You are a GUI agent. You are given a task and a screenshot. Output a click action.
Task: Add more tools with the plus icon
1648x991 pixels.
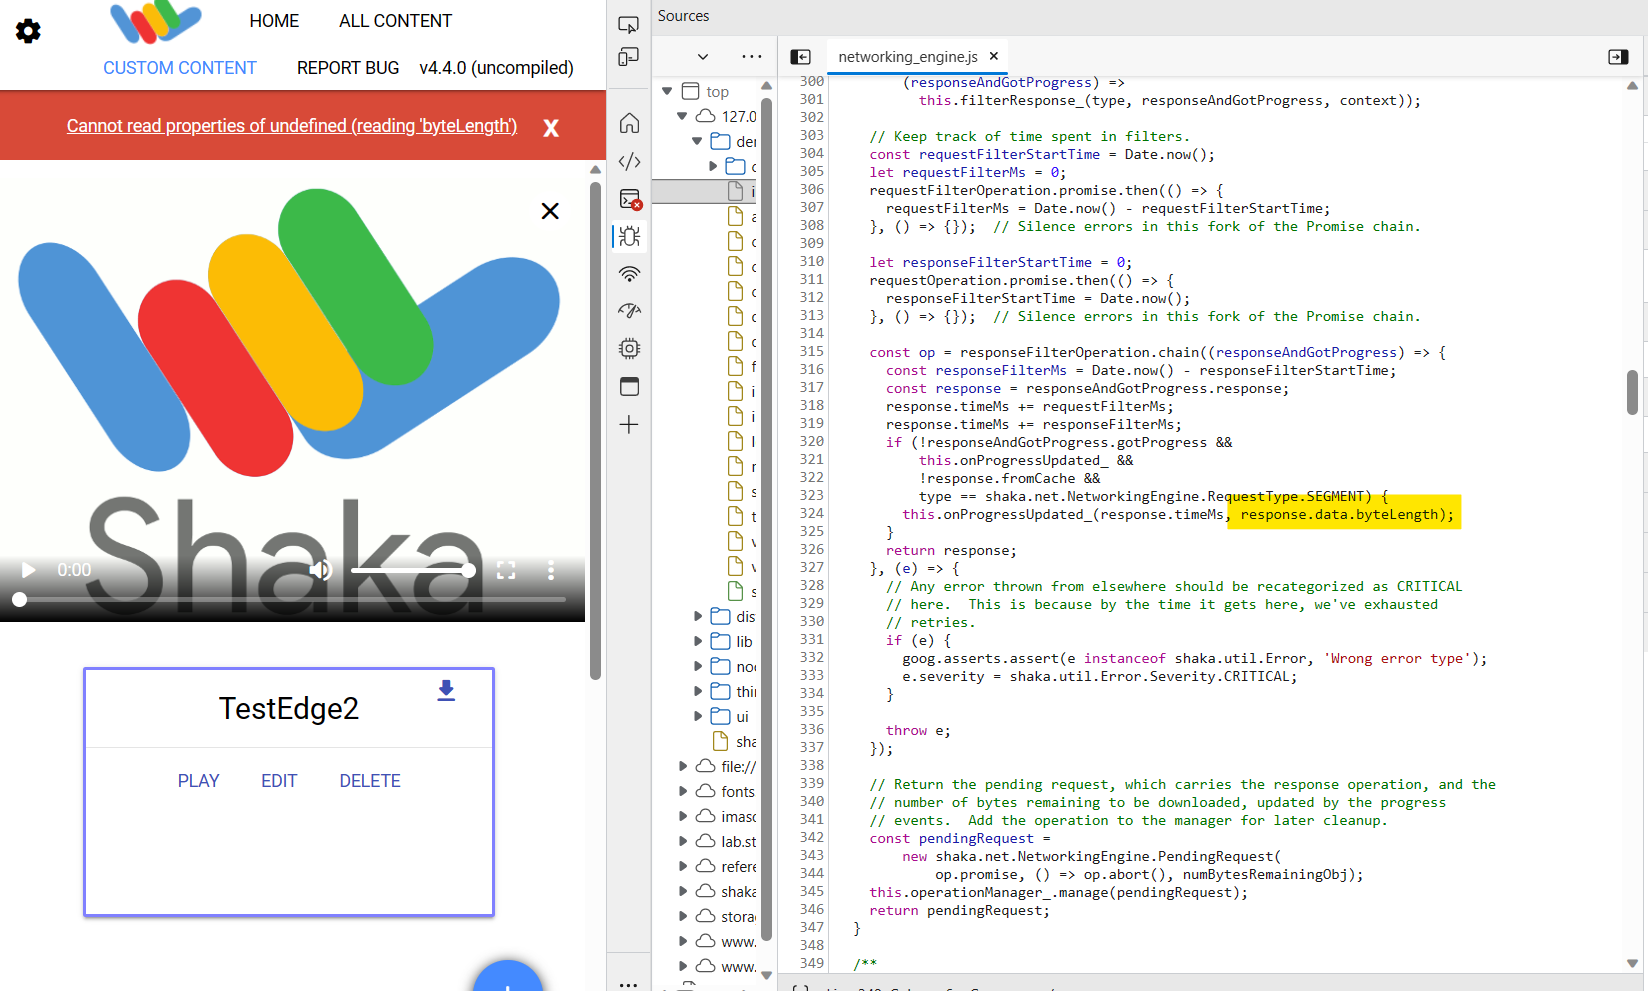click(x=629, y=425)
